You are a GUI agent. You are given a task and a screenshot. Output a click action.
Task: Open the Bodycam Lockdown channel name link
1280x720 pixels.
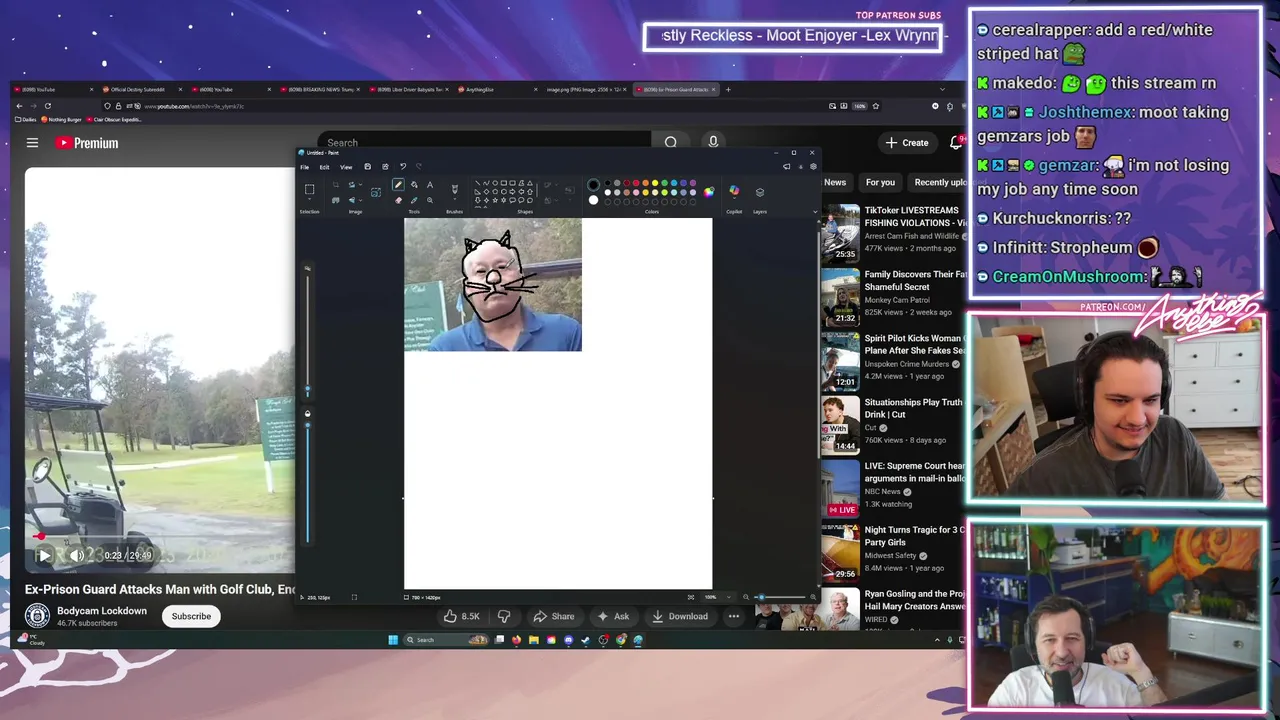(x=102, y=611)
